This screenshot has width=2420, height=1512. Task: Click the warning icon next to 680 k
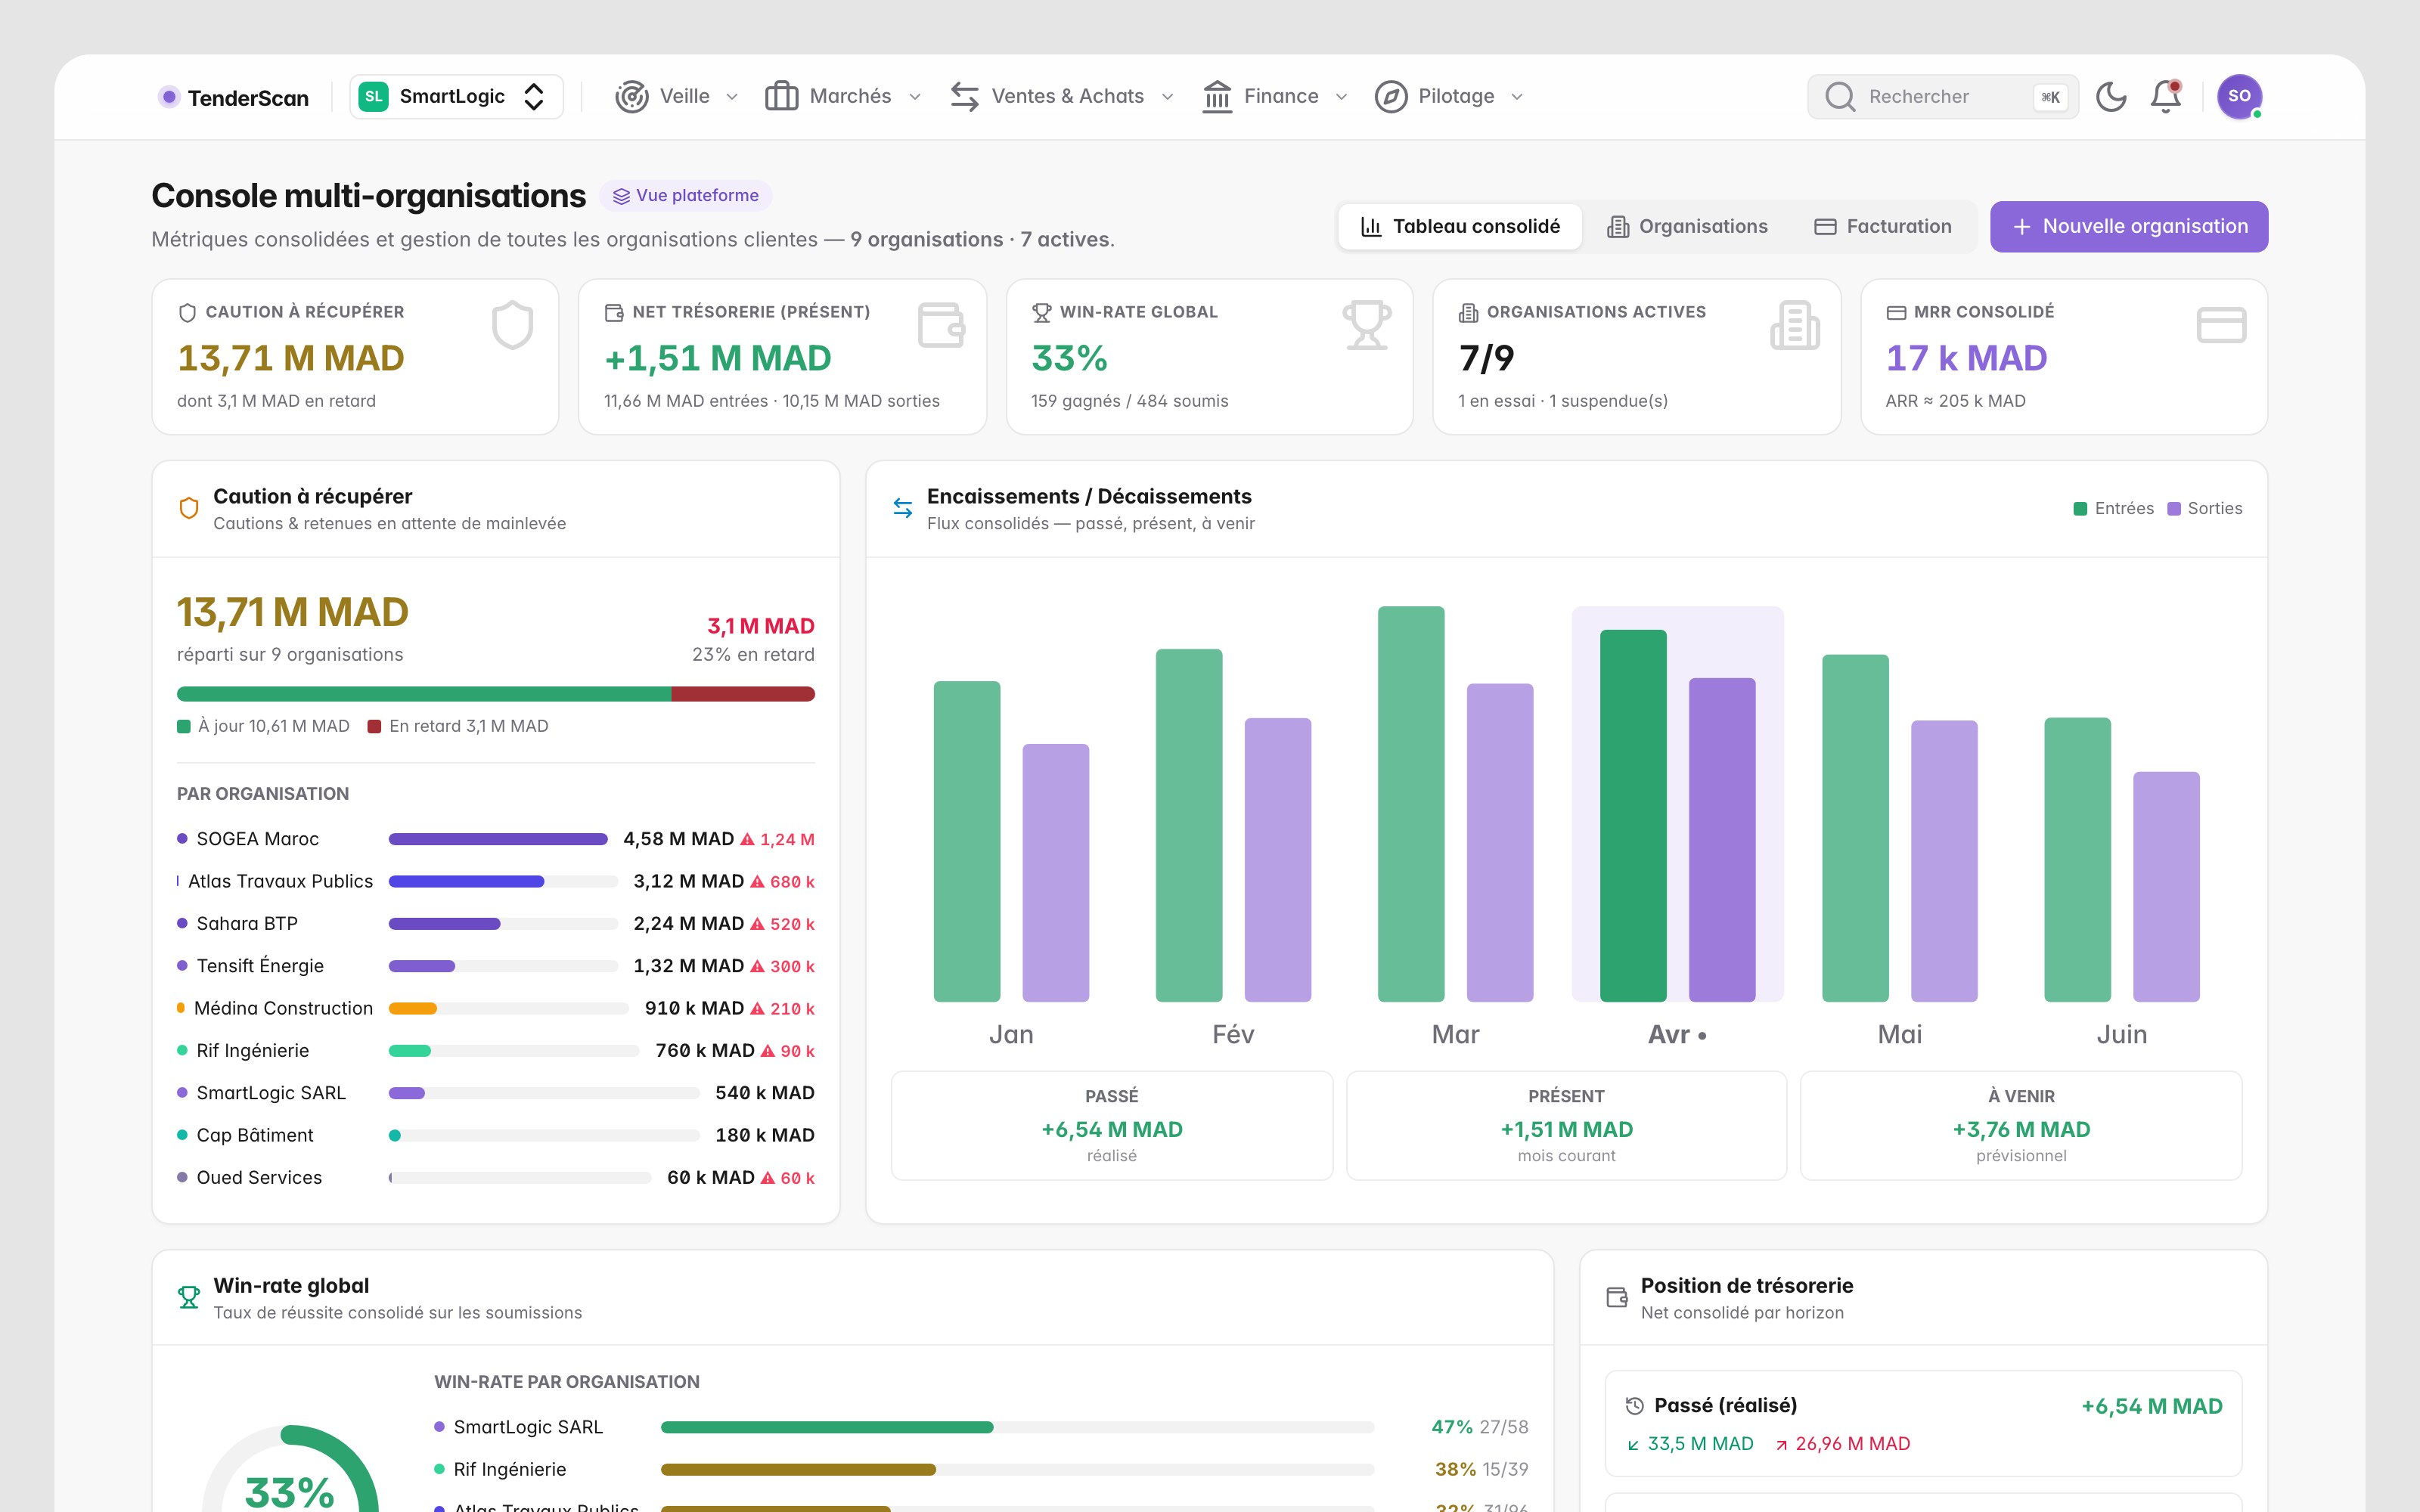coord(757,882)
